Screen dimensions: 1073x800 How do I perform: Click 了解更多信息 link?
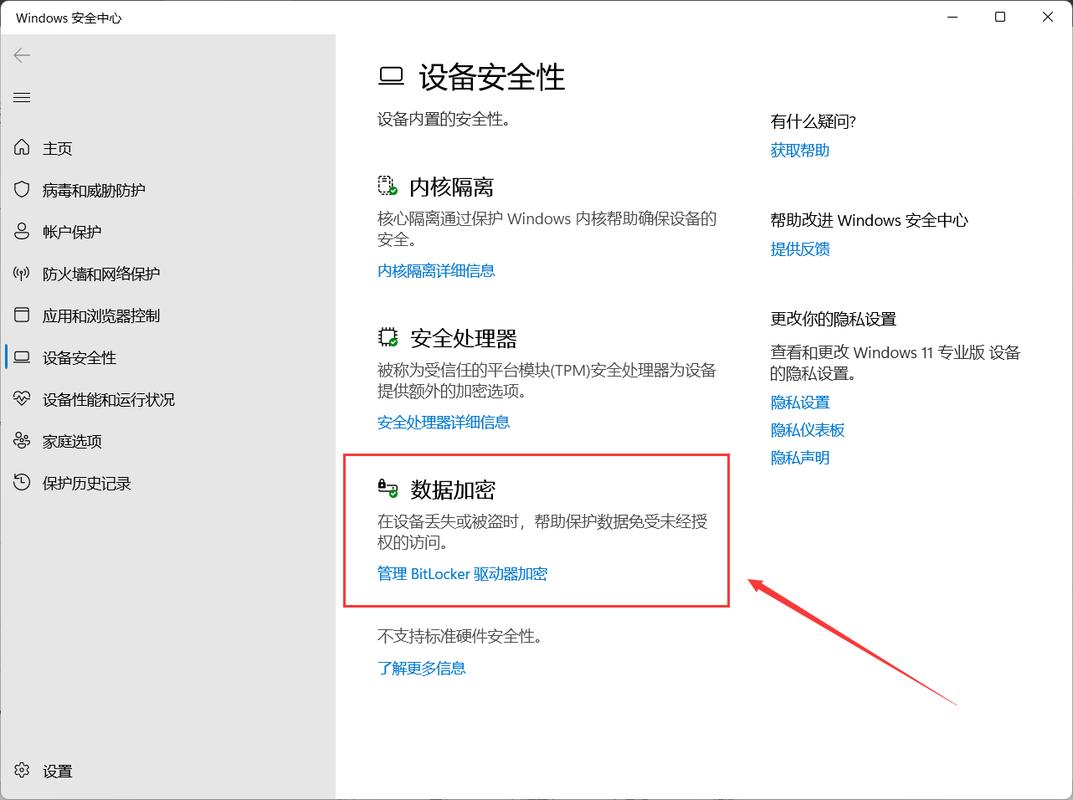pyautogui.click(x=422, y=667)
